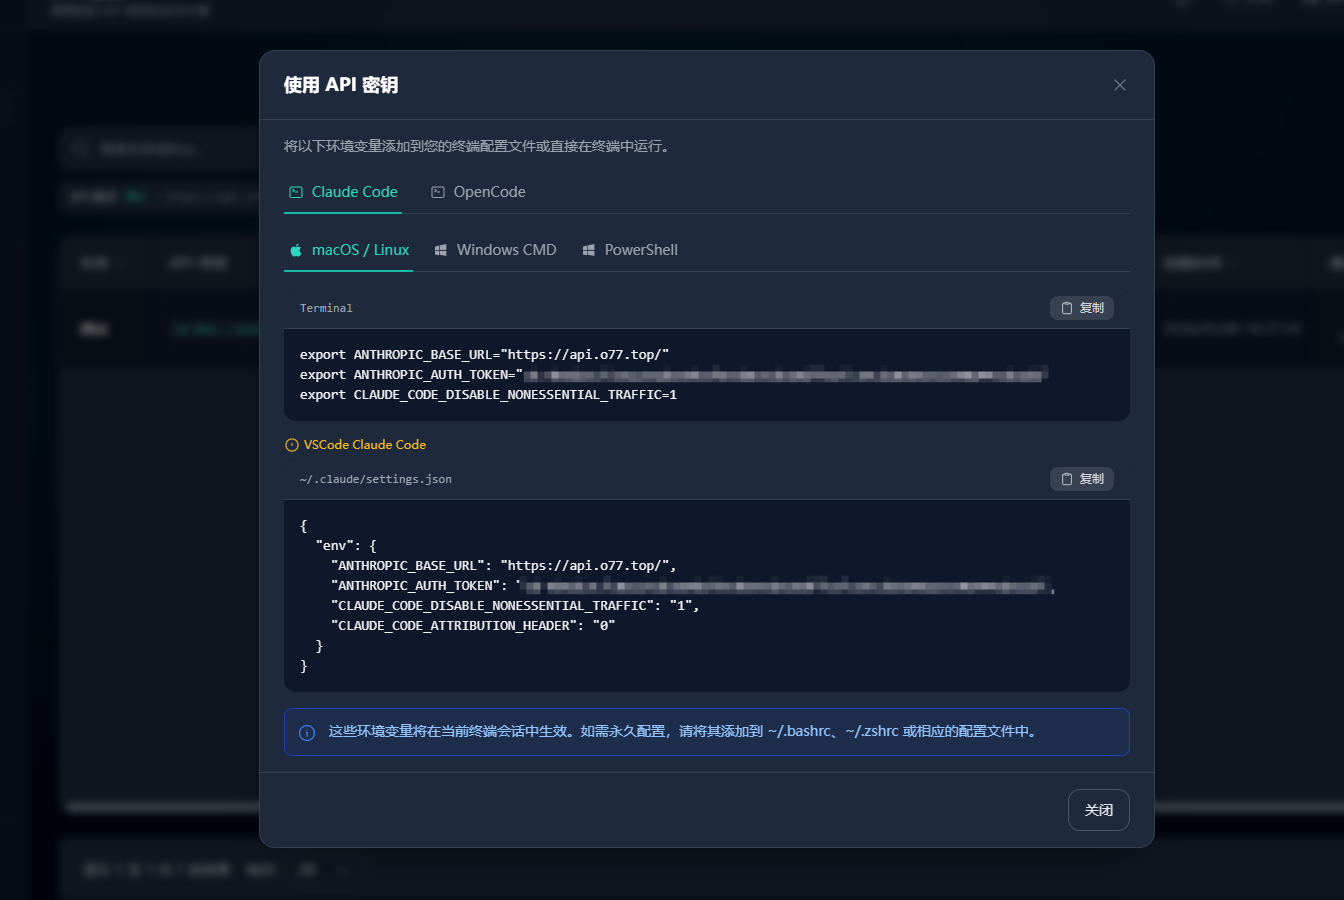Click the "export CLAUDE_CODE_DISABLE_NONESSENTIAL_TRAFFIC=1" line

488,395
